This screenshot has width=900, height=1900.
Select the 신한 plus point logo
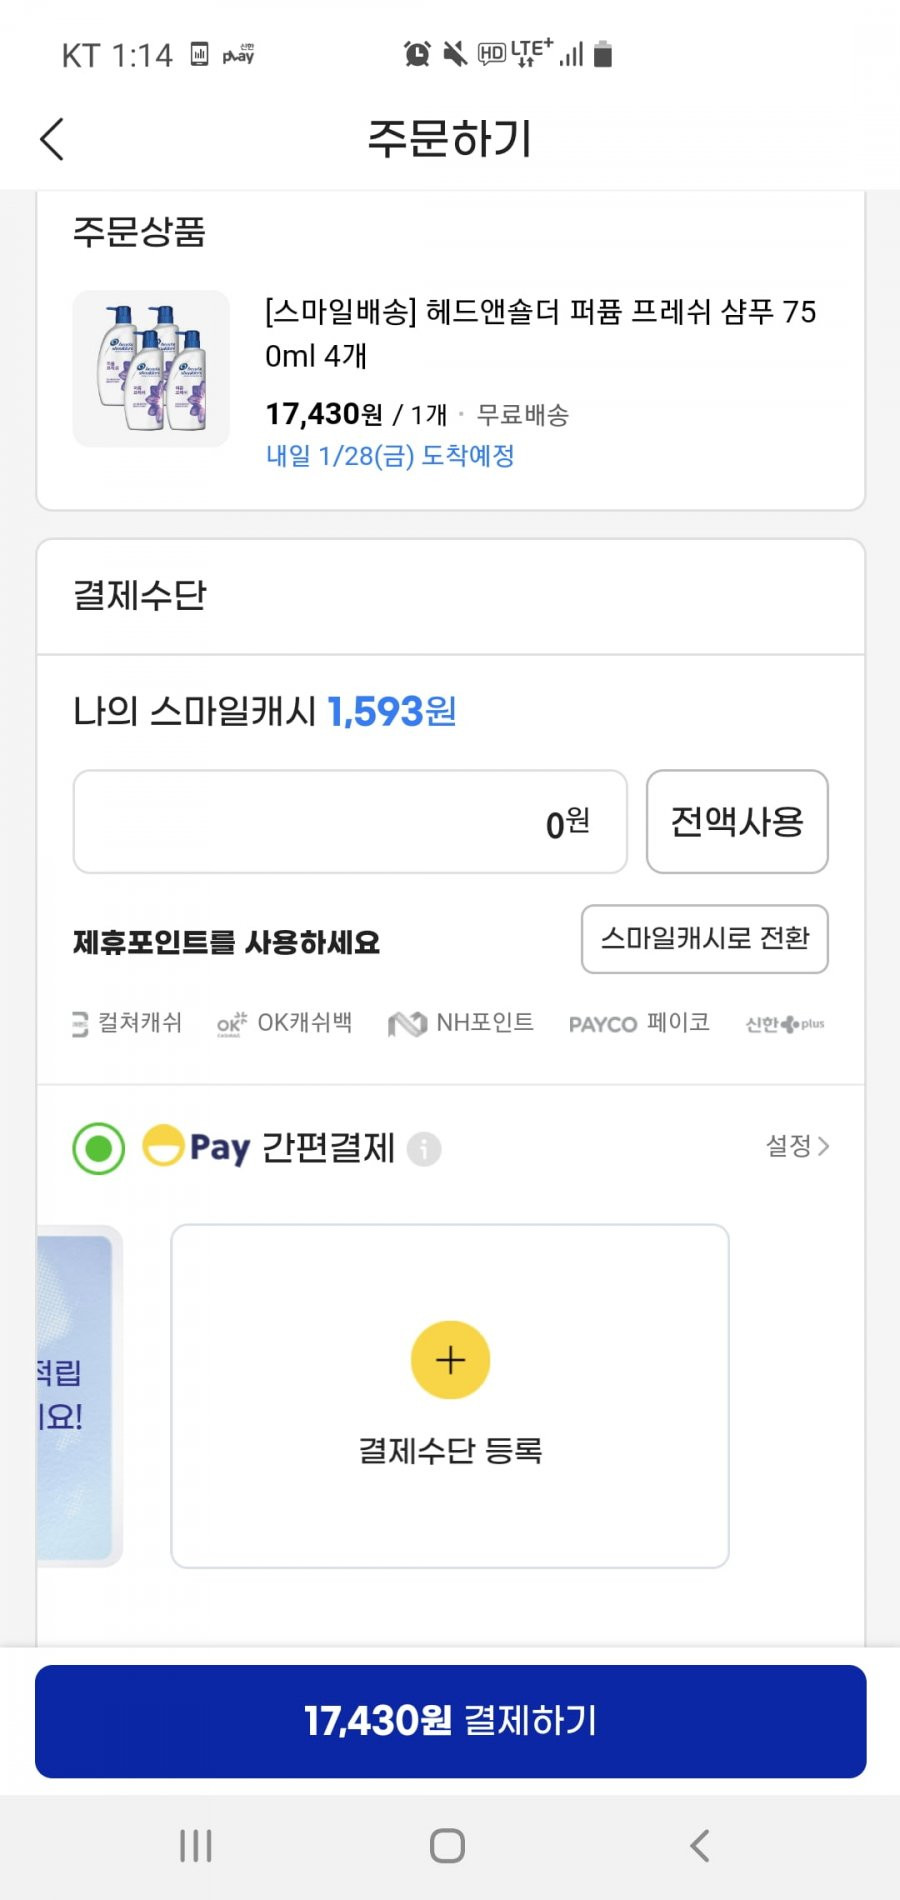click(x=785, y=1024)
